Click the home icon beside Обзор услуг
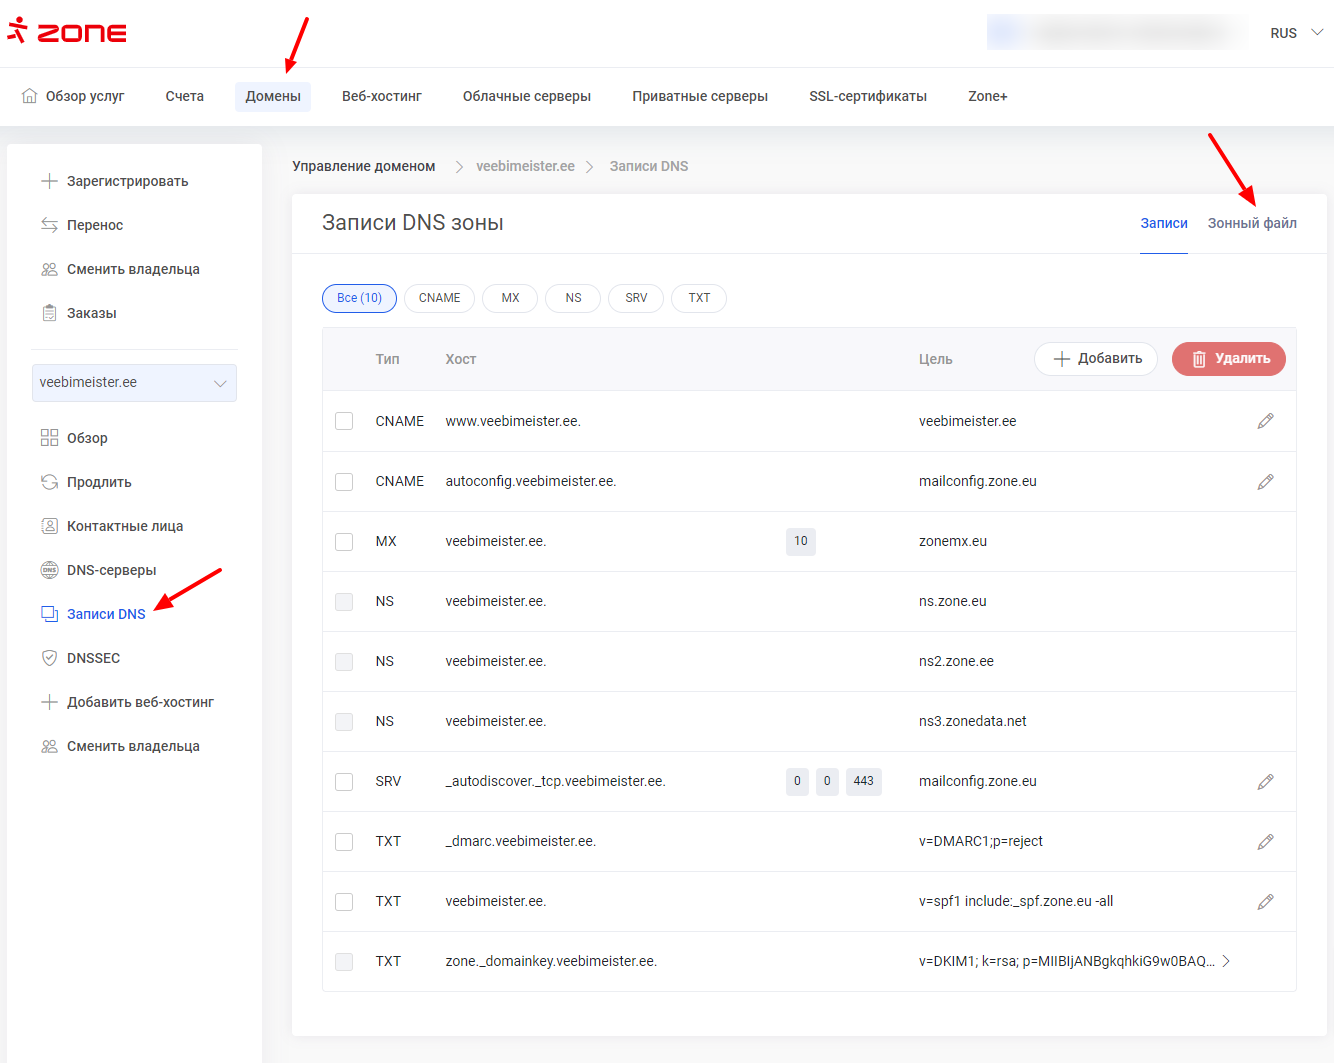The image size is (1334, 1063). pyautogui.click(x=30, y=96)
